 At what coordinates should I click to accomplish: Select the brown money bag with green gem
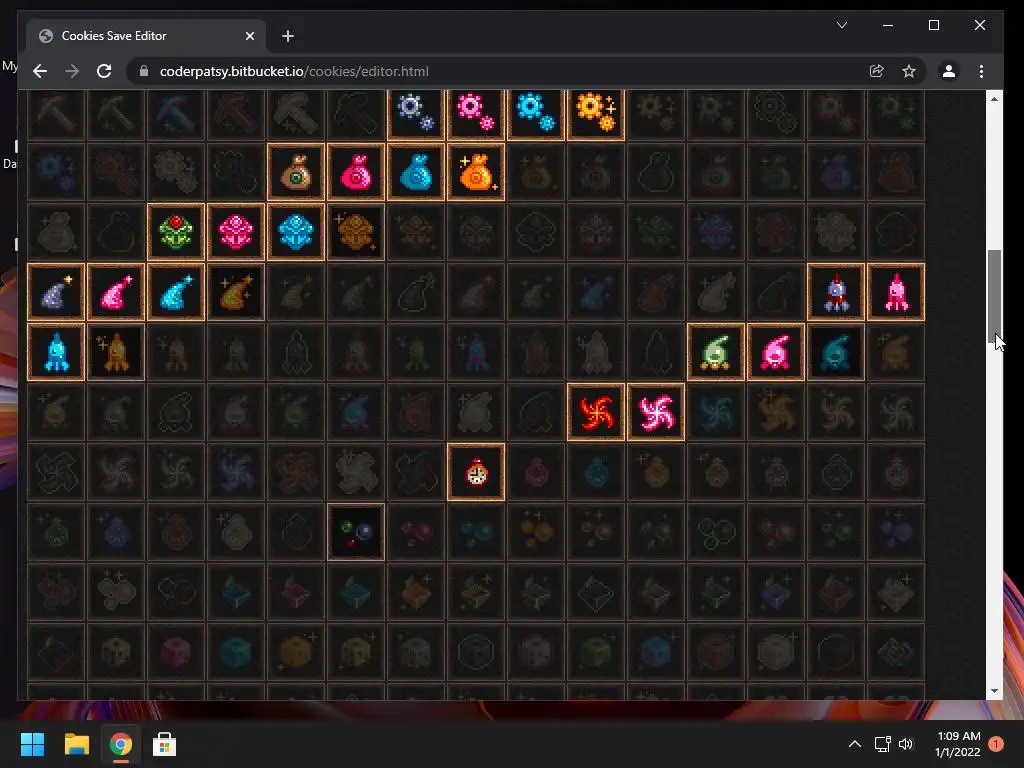(x=296, y=172)
